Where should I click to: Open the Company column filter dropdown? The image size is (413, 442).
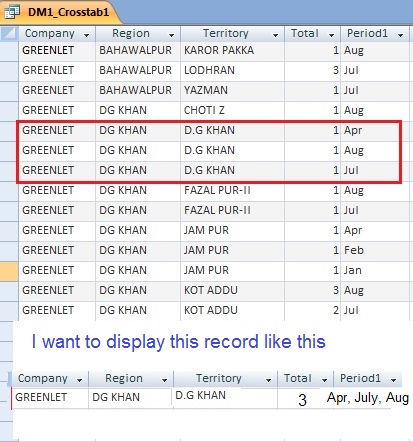pyautogui.click(x=87, y=35)
